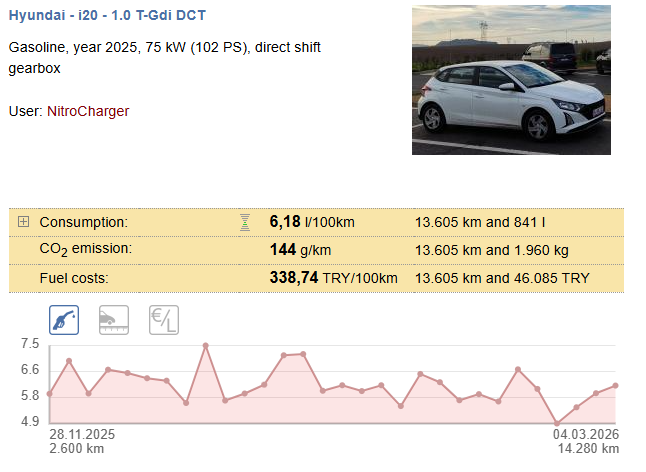Switch to the car distance chart icon

coord(113,320)
